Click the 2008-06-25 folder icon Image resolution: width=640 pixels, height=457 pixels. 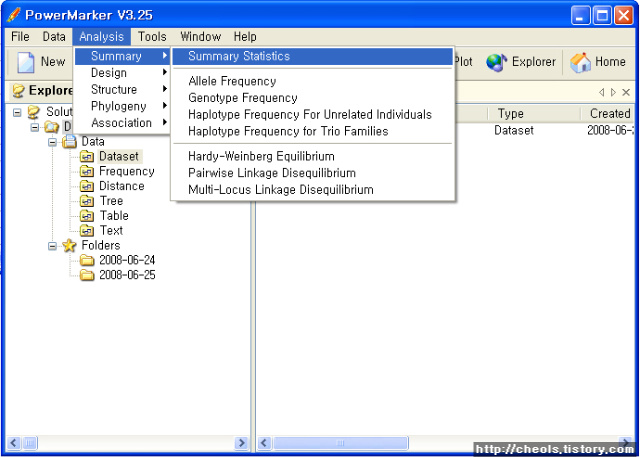point(87,275)
